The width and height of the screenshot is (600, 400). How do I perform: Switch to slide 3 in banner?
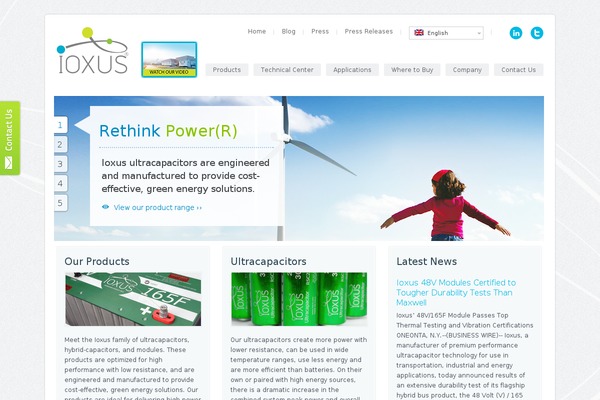pyautogui.click(x=60, y=164)
